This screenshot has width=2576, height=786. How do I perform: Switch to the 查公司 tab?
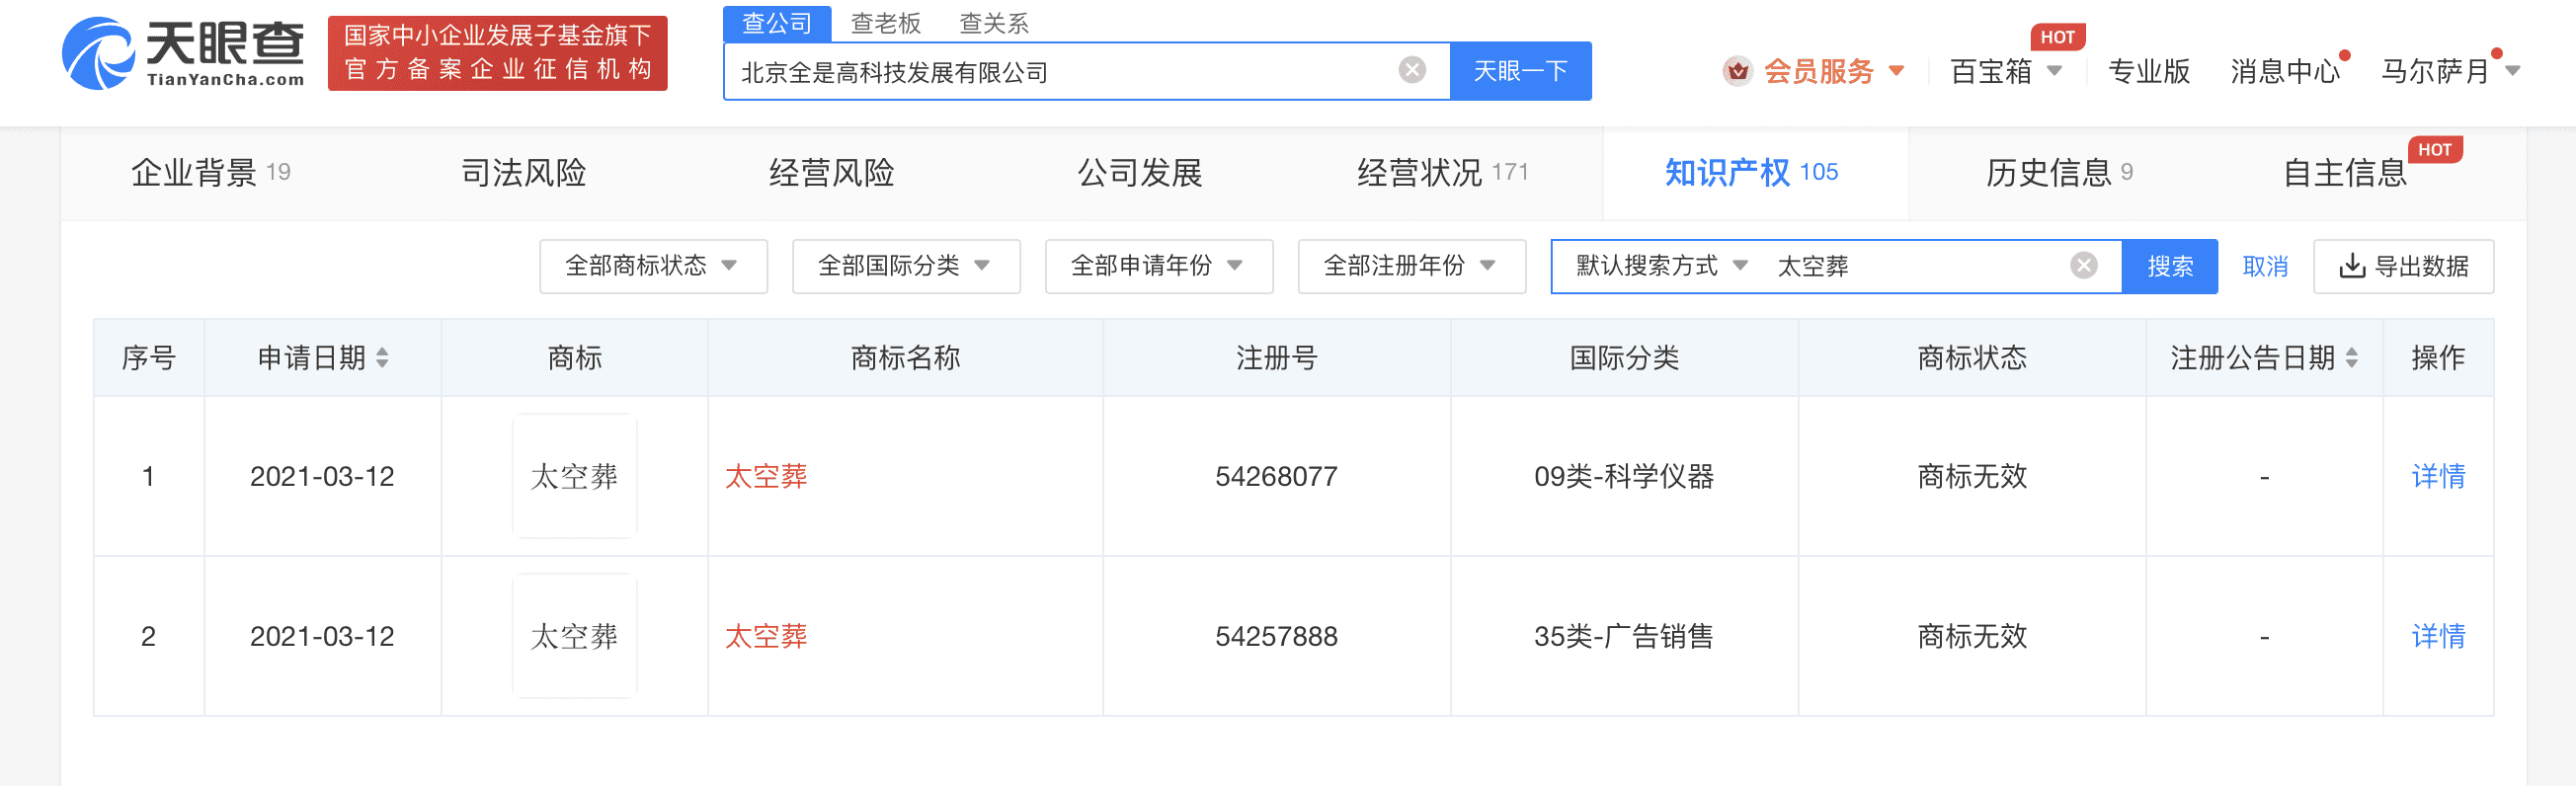pos(777,23)
